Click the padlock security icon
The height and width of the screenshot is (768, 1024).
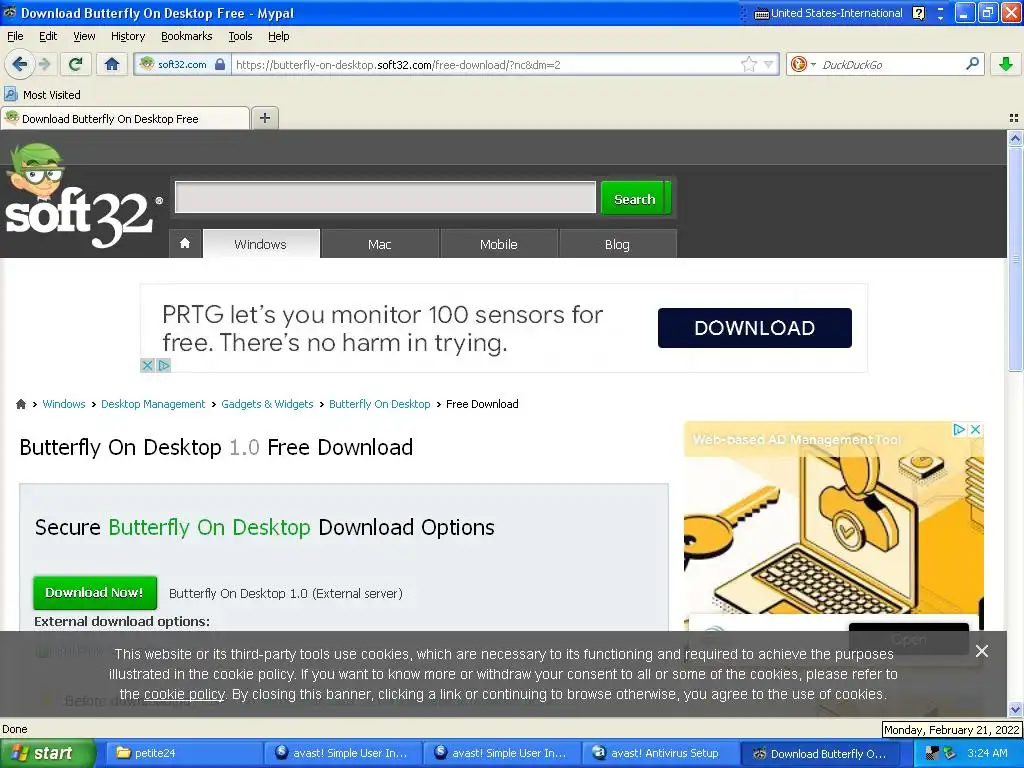[x=220, y=64]
